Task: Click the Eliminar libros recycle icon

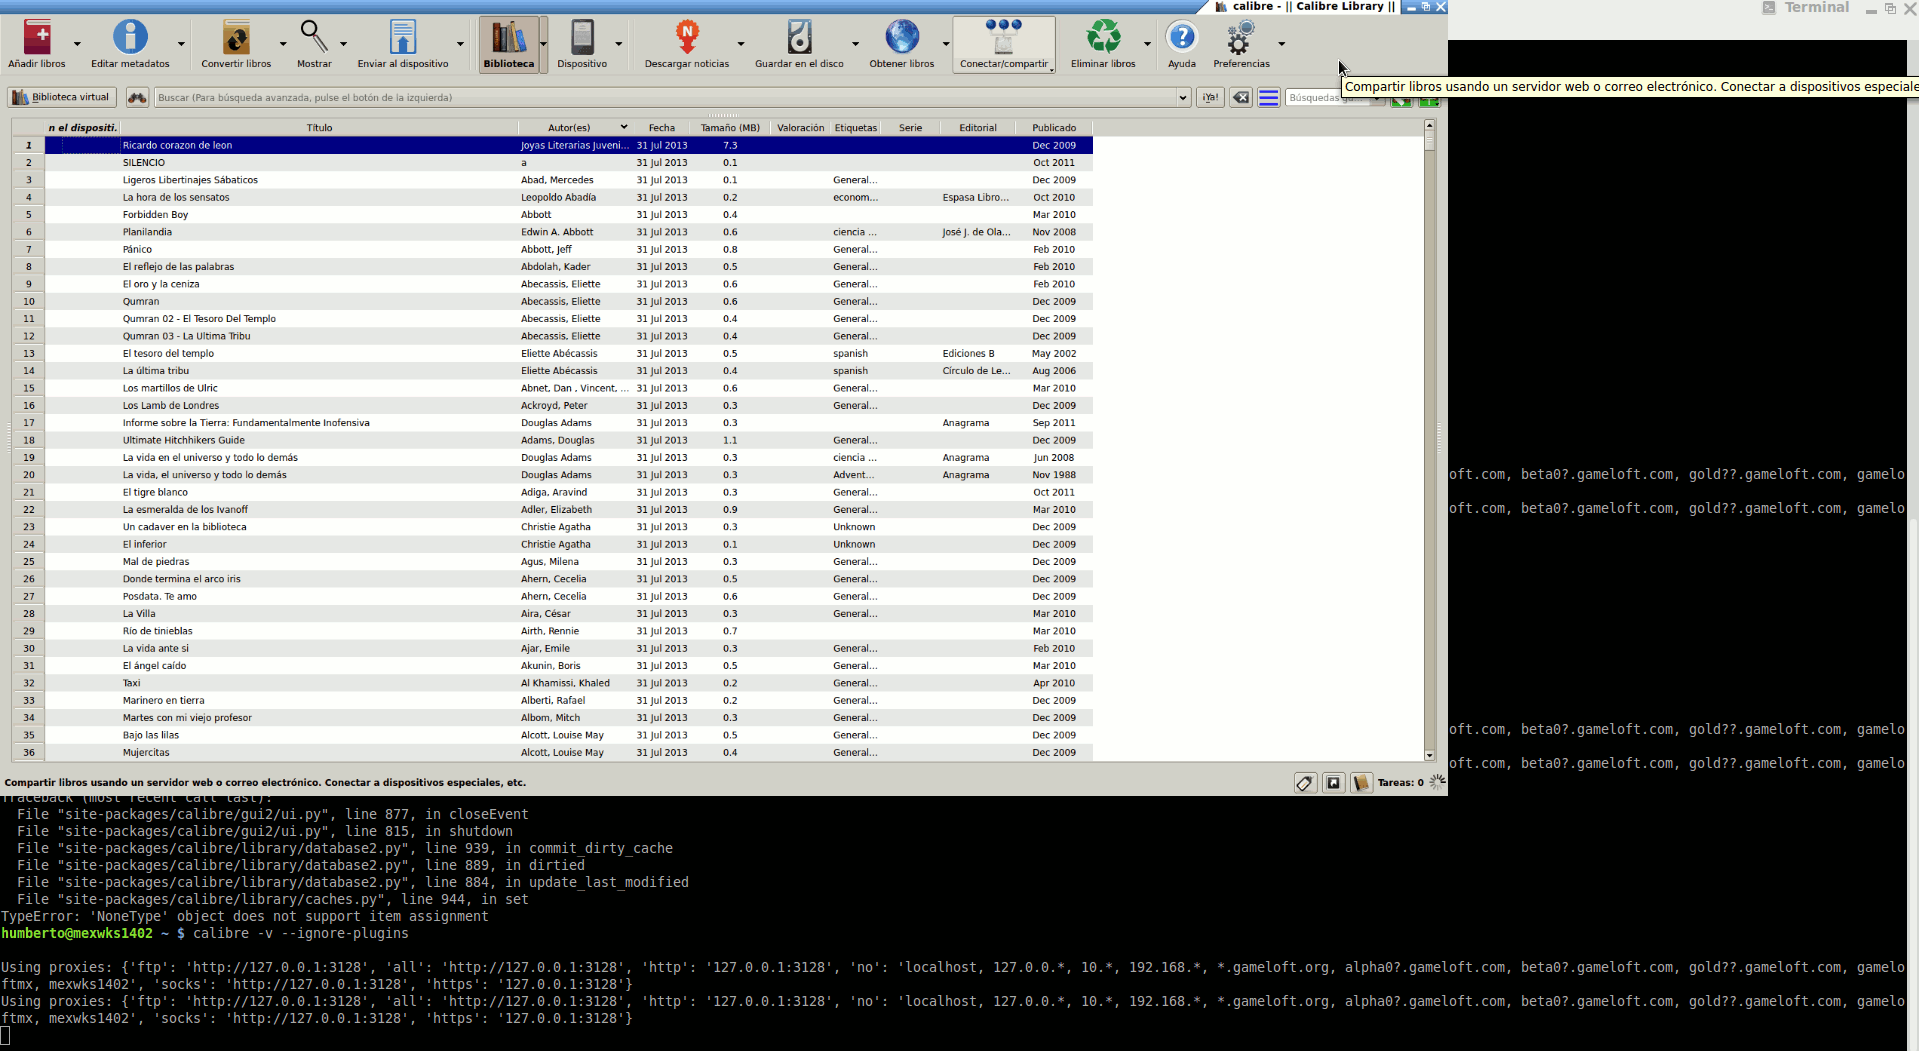Action: 1103,38
